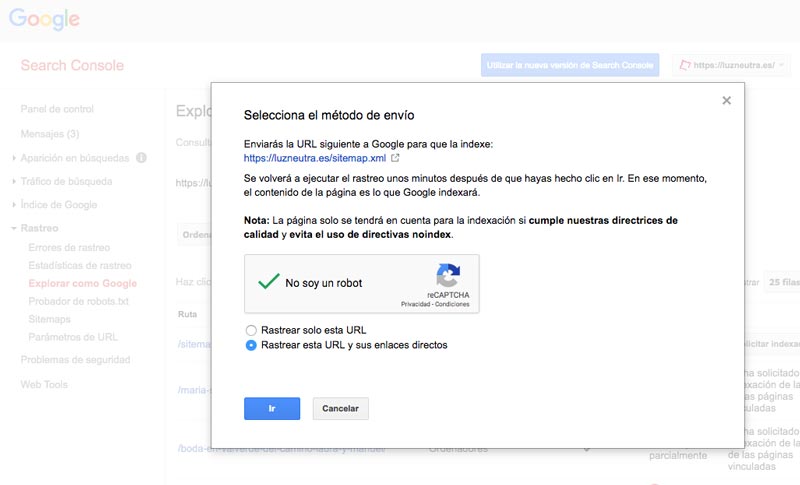
Task: Open Estadísticas de rastreo
Action: (x=80, y=266)
